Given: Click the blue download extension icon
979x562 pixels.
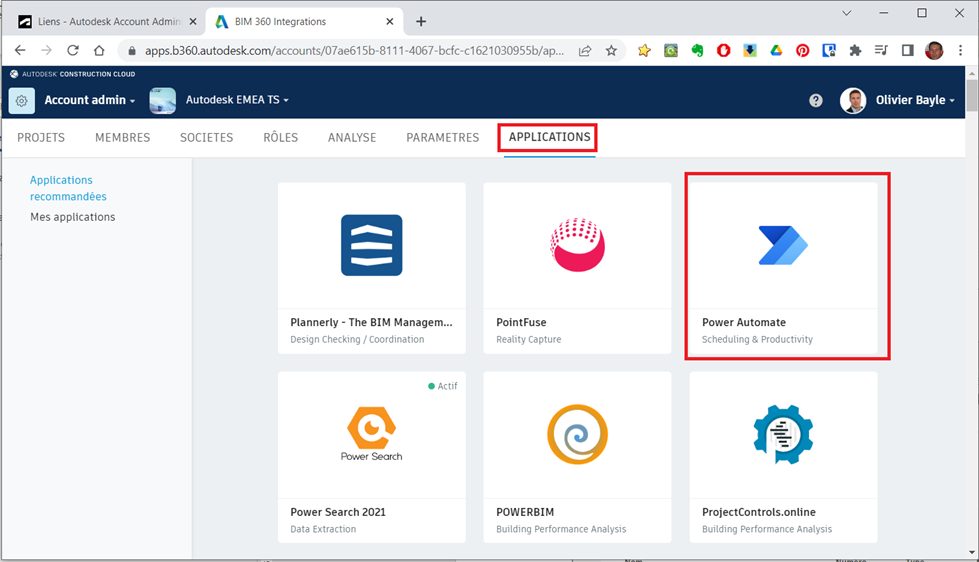Looking at the screenshot, I should click(x=750, y=51).
